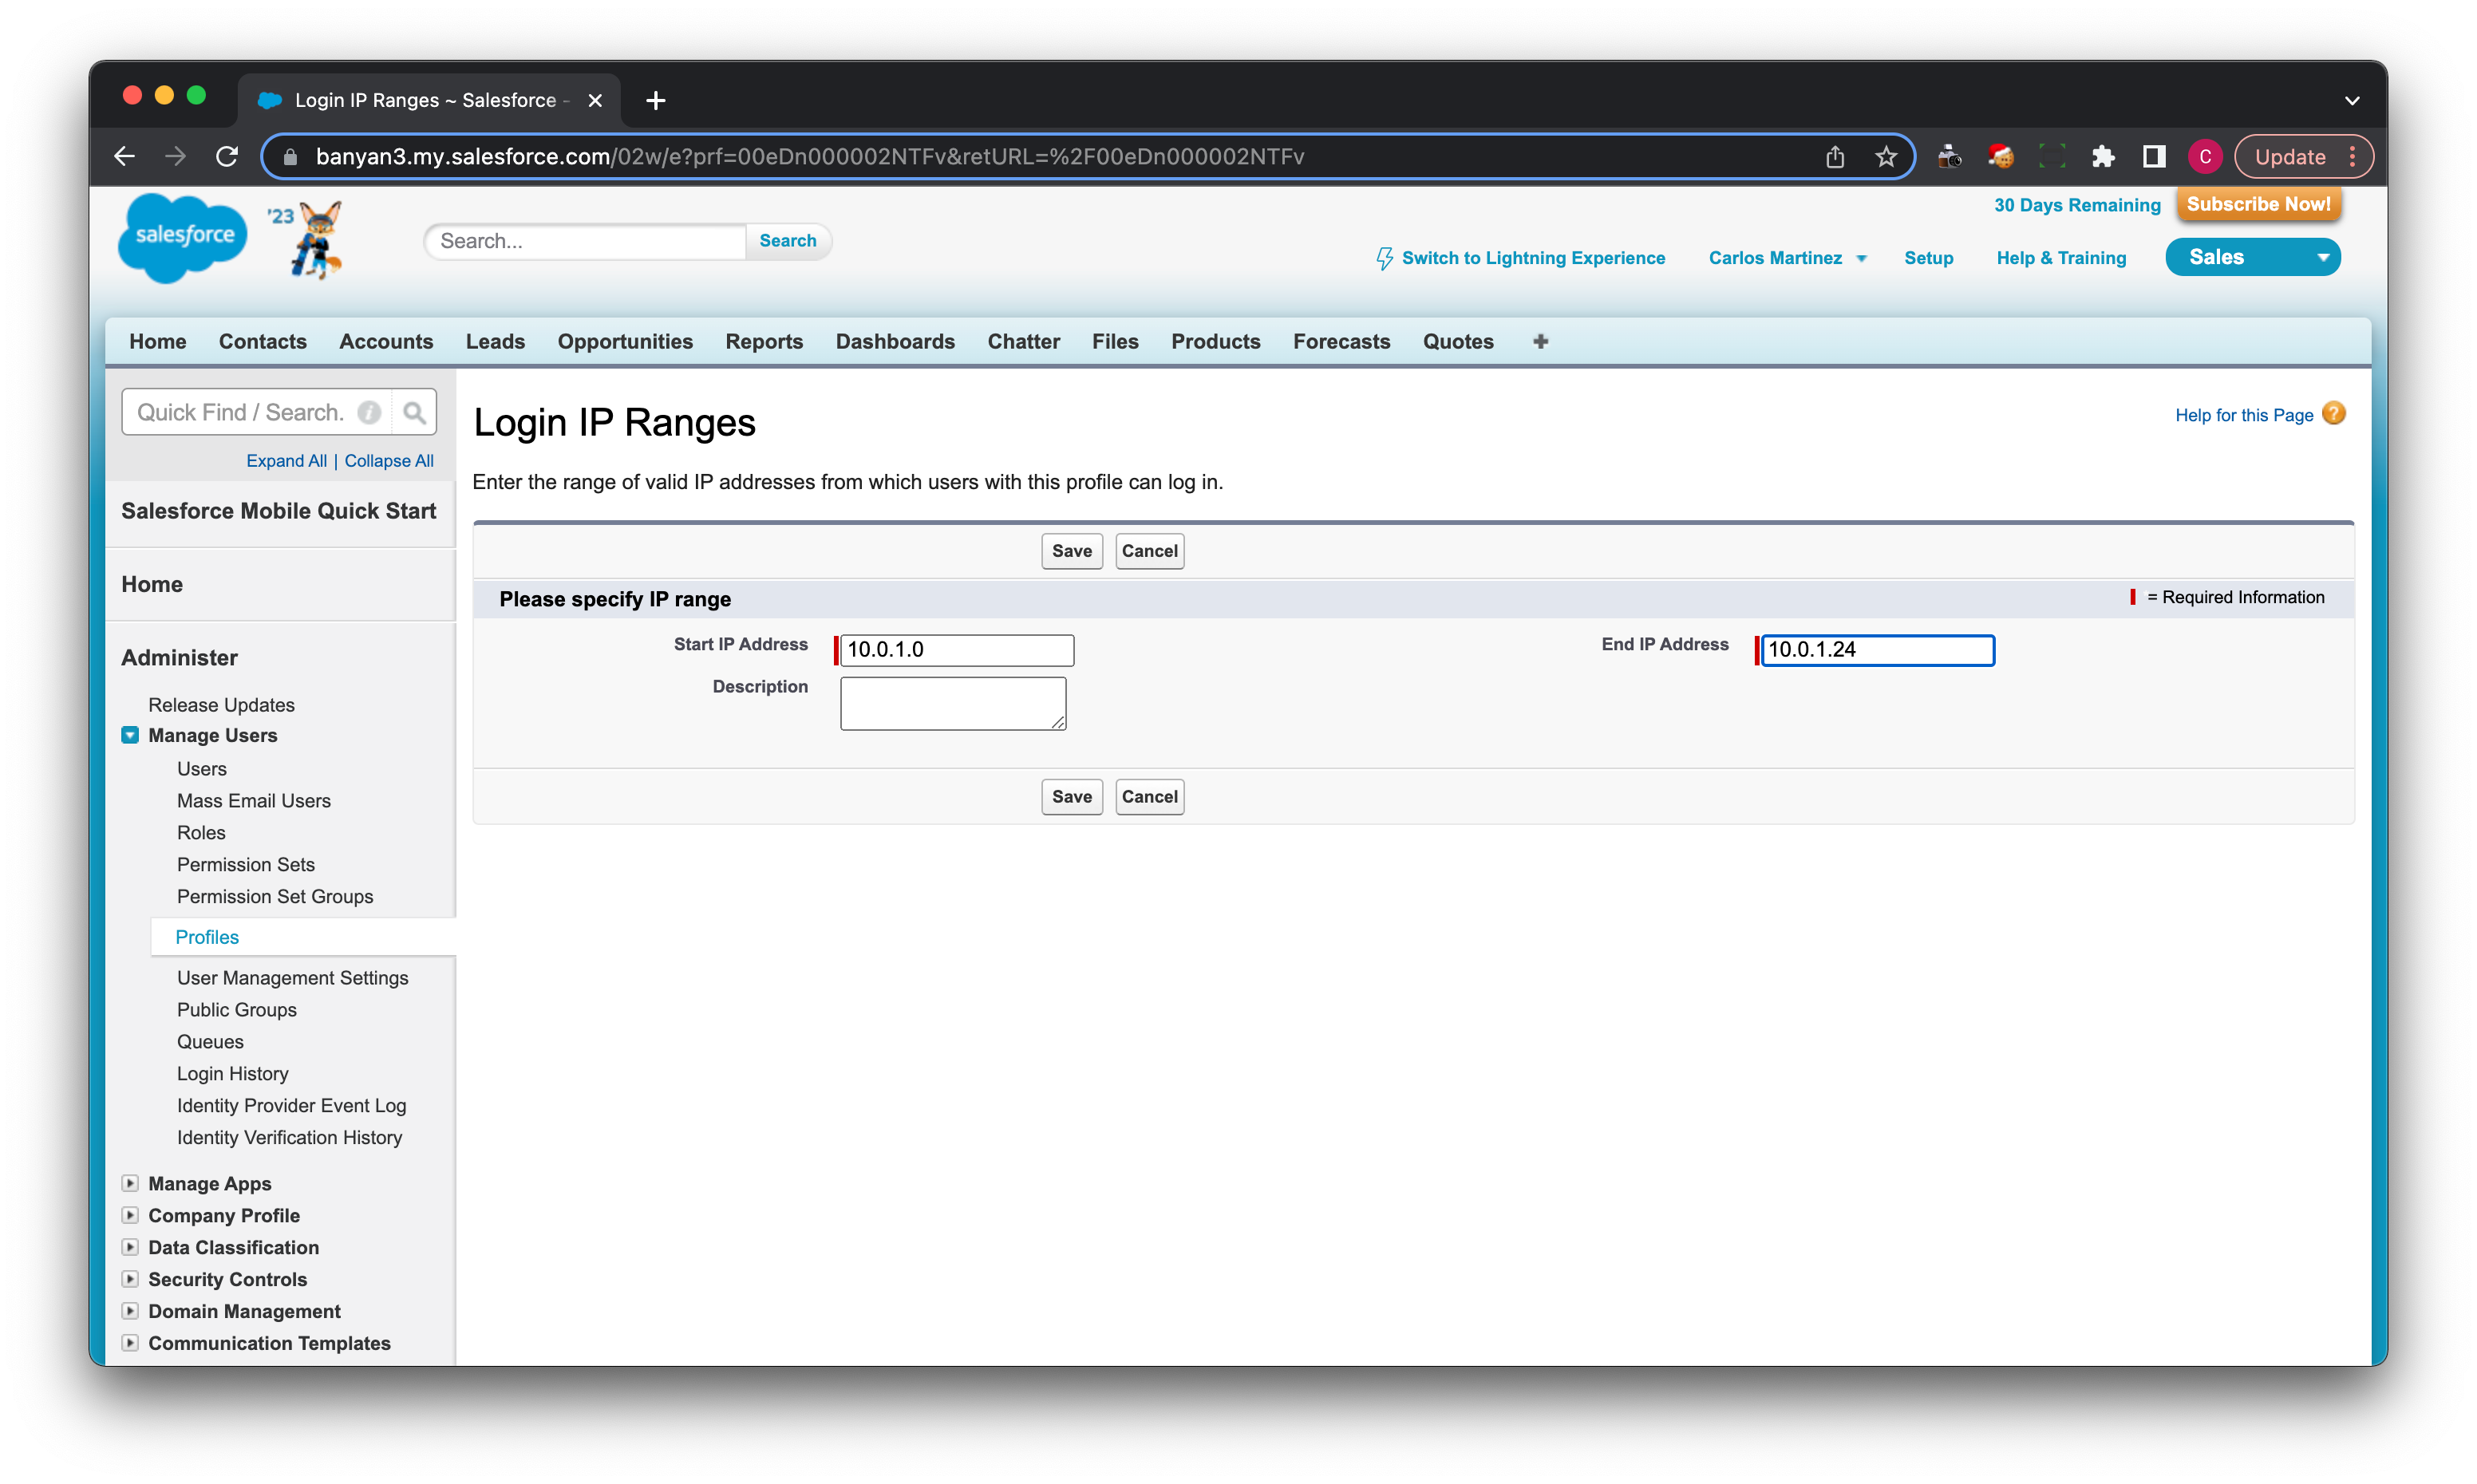This screenshot has height=1484, width=2477.
Task: Click the Help for this Page question icon
Action: [2333, 414]
